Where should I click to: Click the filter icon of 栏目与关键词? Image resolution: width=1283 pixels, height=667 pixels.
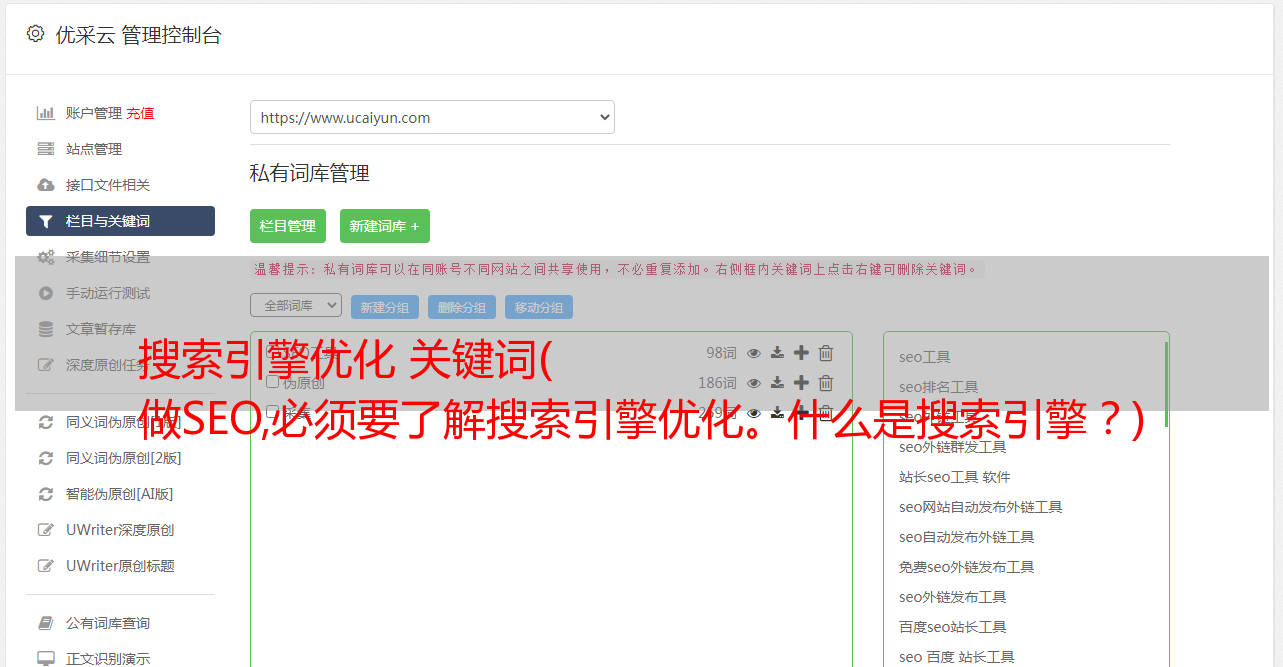pos(45,221)
